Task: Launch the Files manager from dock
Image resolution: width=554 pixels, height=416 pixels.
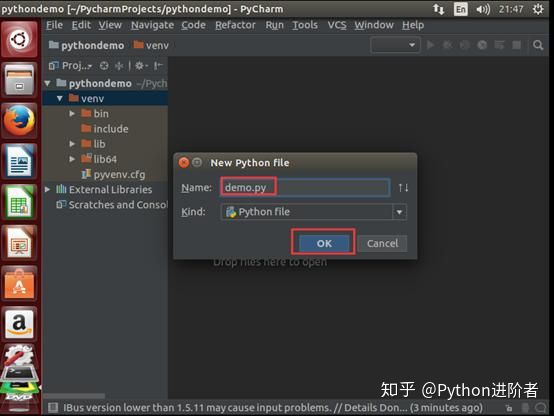Action: tap(19, 80)
